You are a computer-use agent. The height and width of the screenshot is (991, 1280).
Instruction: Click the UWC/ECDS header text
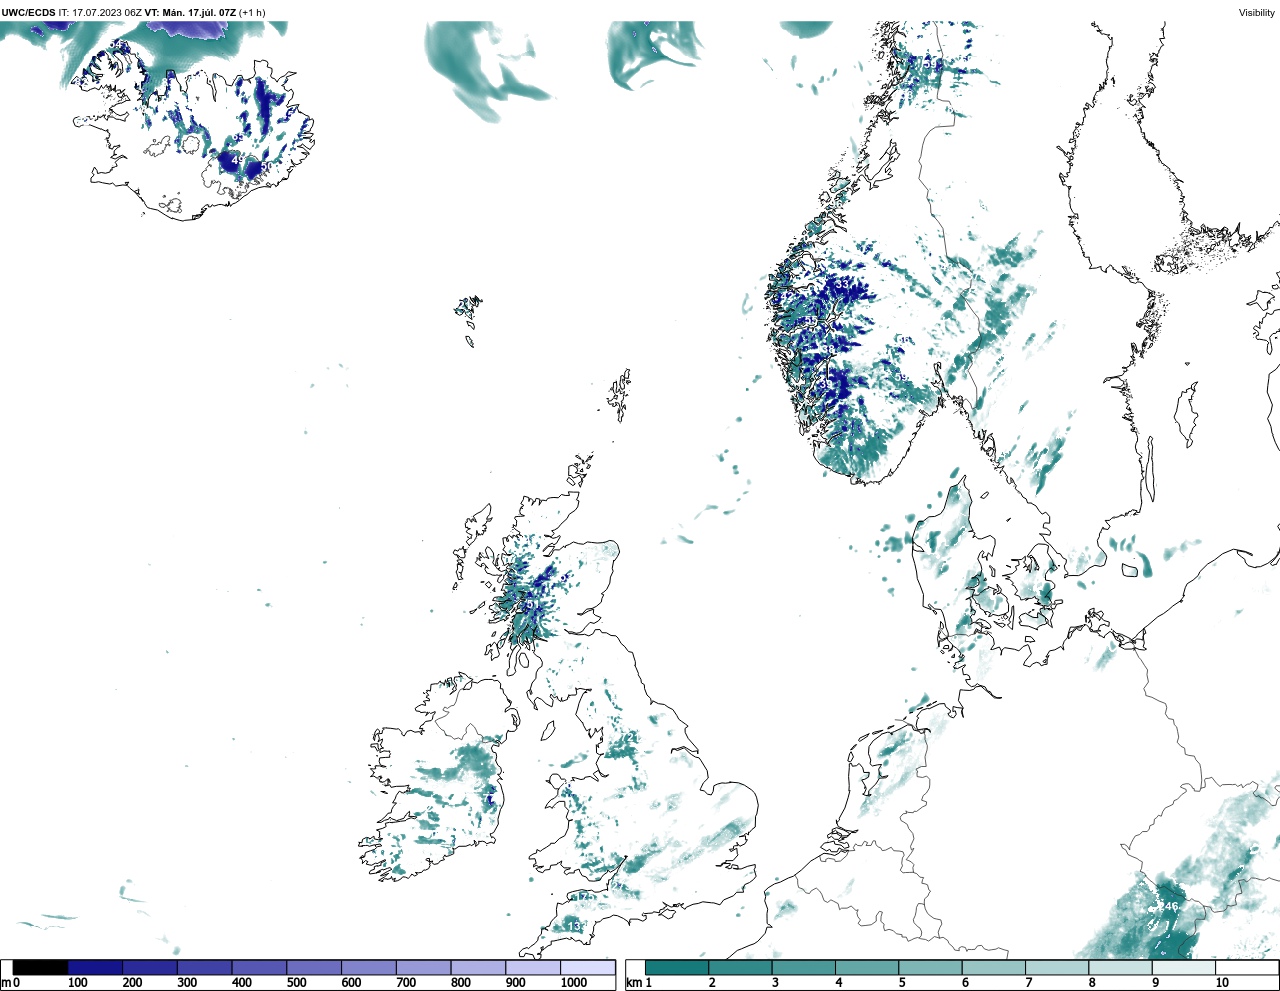[28, 13]
